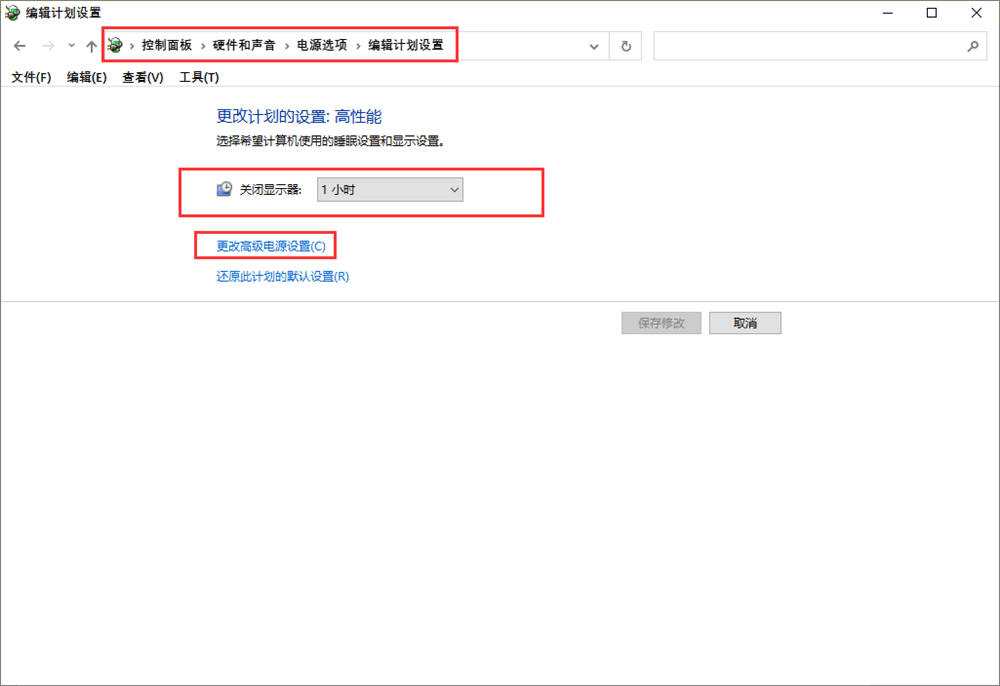Click the monitor icon beside 关闭显示器

[x=223, y=188]
